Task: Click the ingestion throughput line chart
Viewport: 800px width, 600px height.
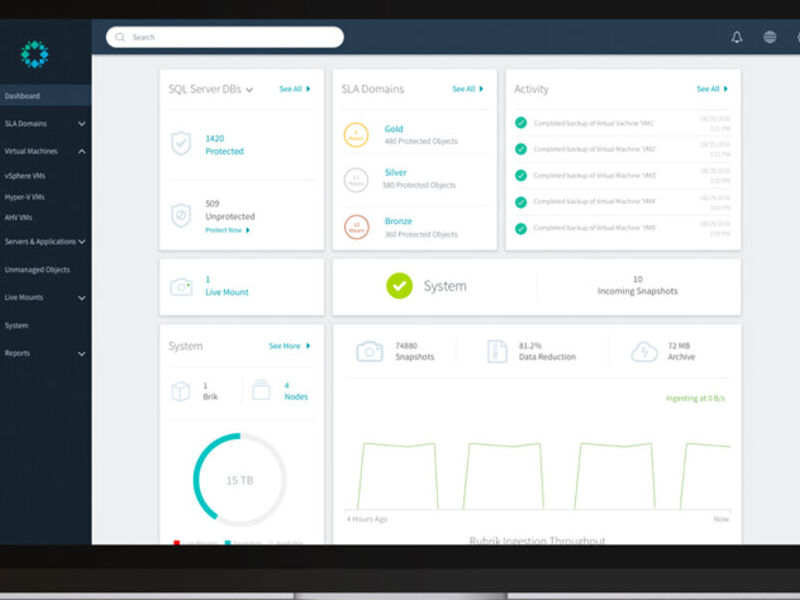Action: 538,476
